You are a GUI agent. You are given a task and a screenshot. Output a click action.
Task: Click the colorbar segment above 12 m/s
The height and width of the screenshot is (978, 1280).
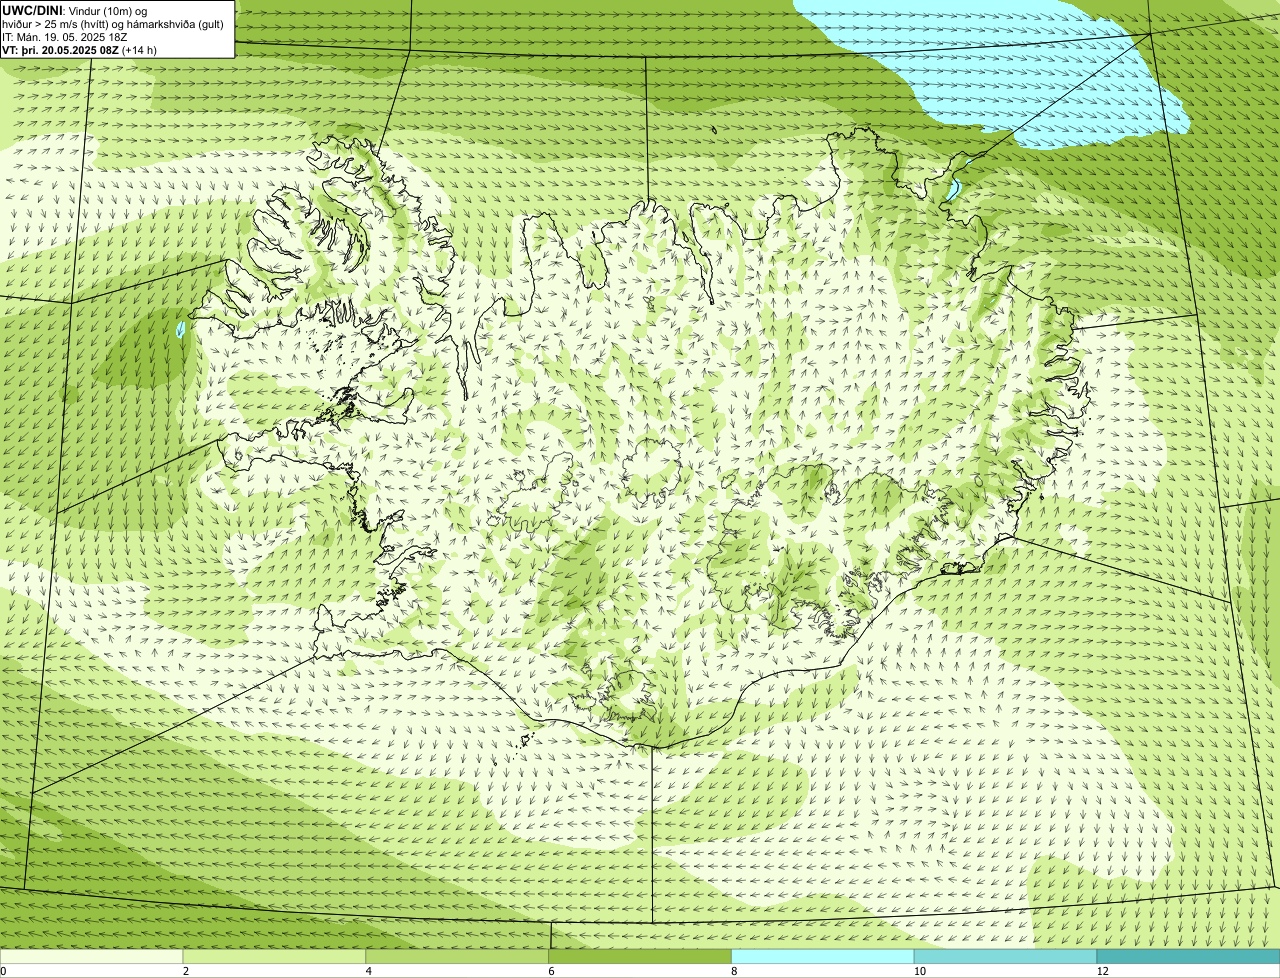[x=1188, y=956]
